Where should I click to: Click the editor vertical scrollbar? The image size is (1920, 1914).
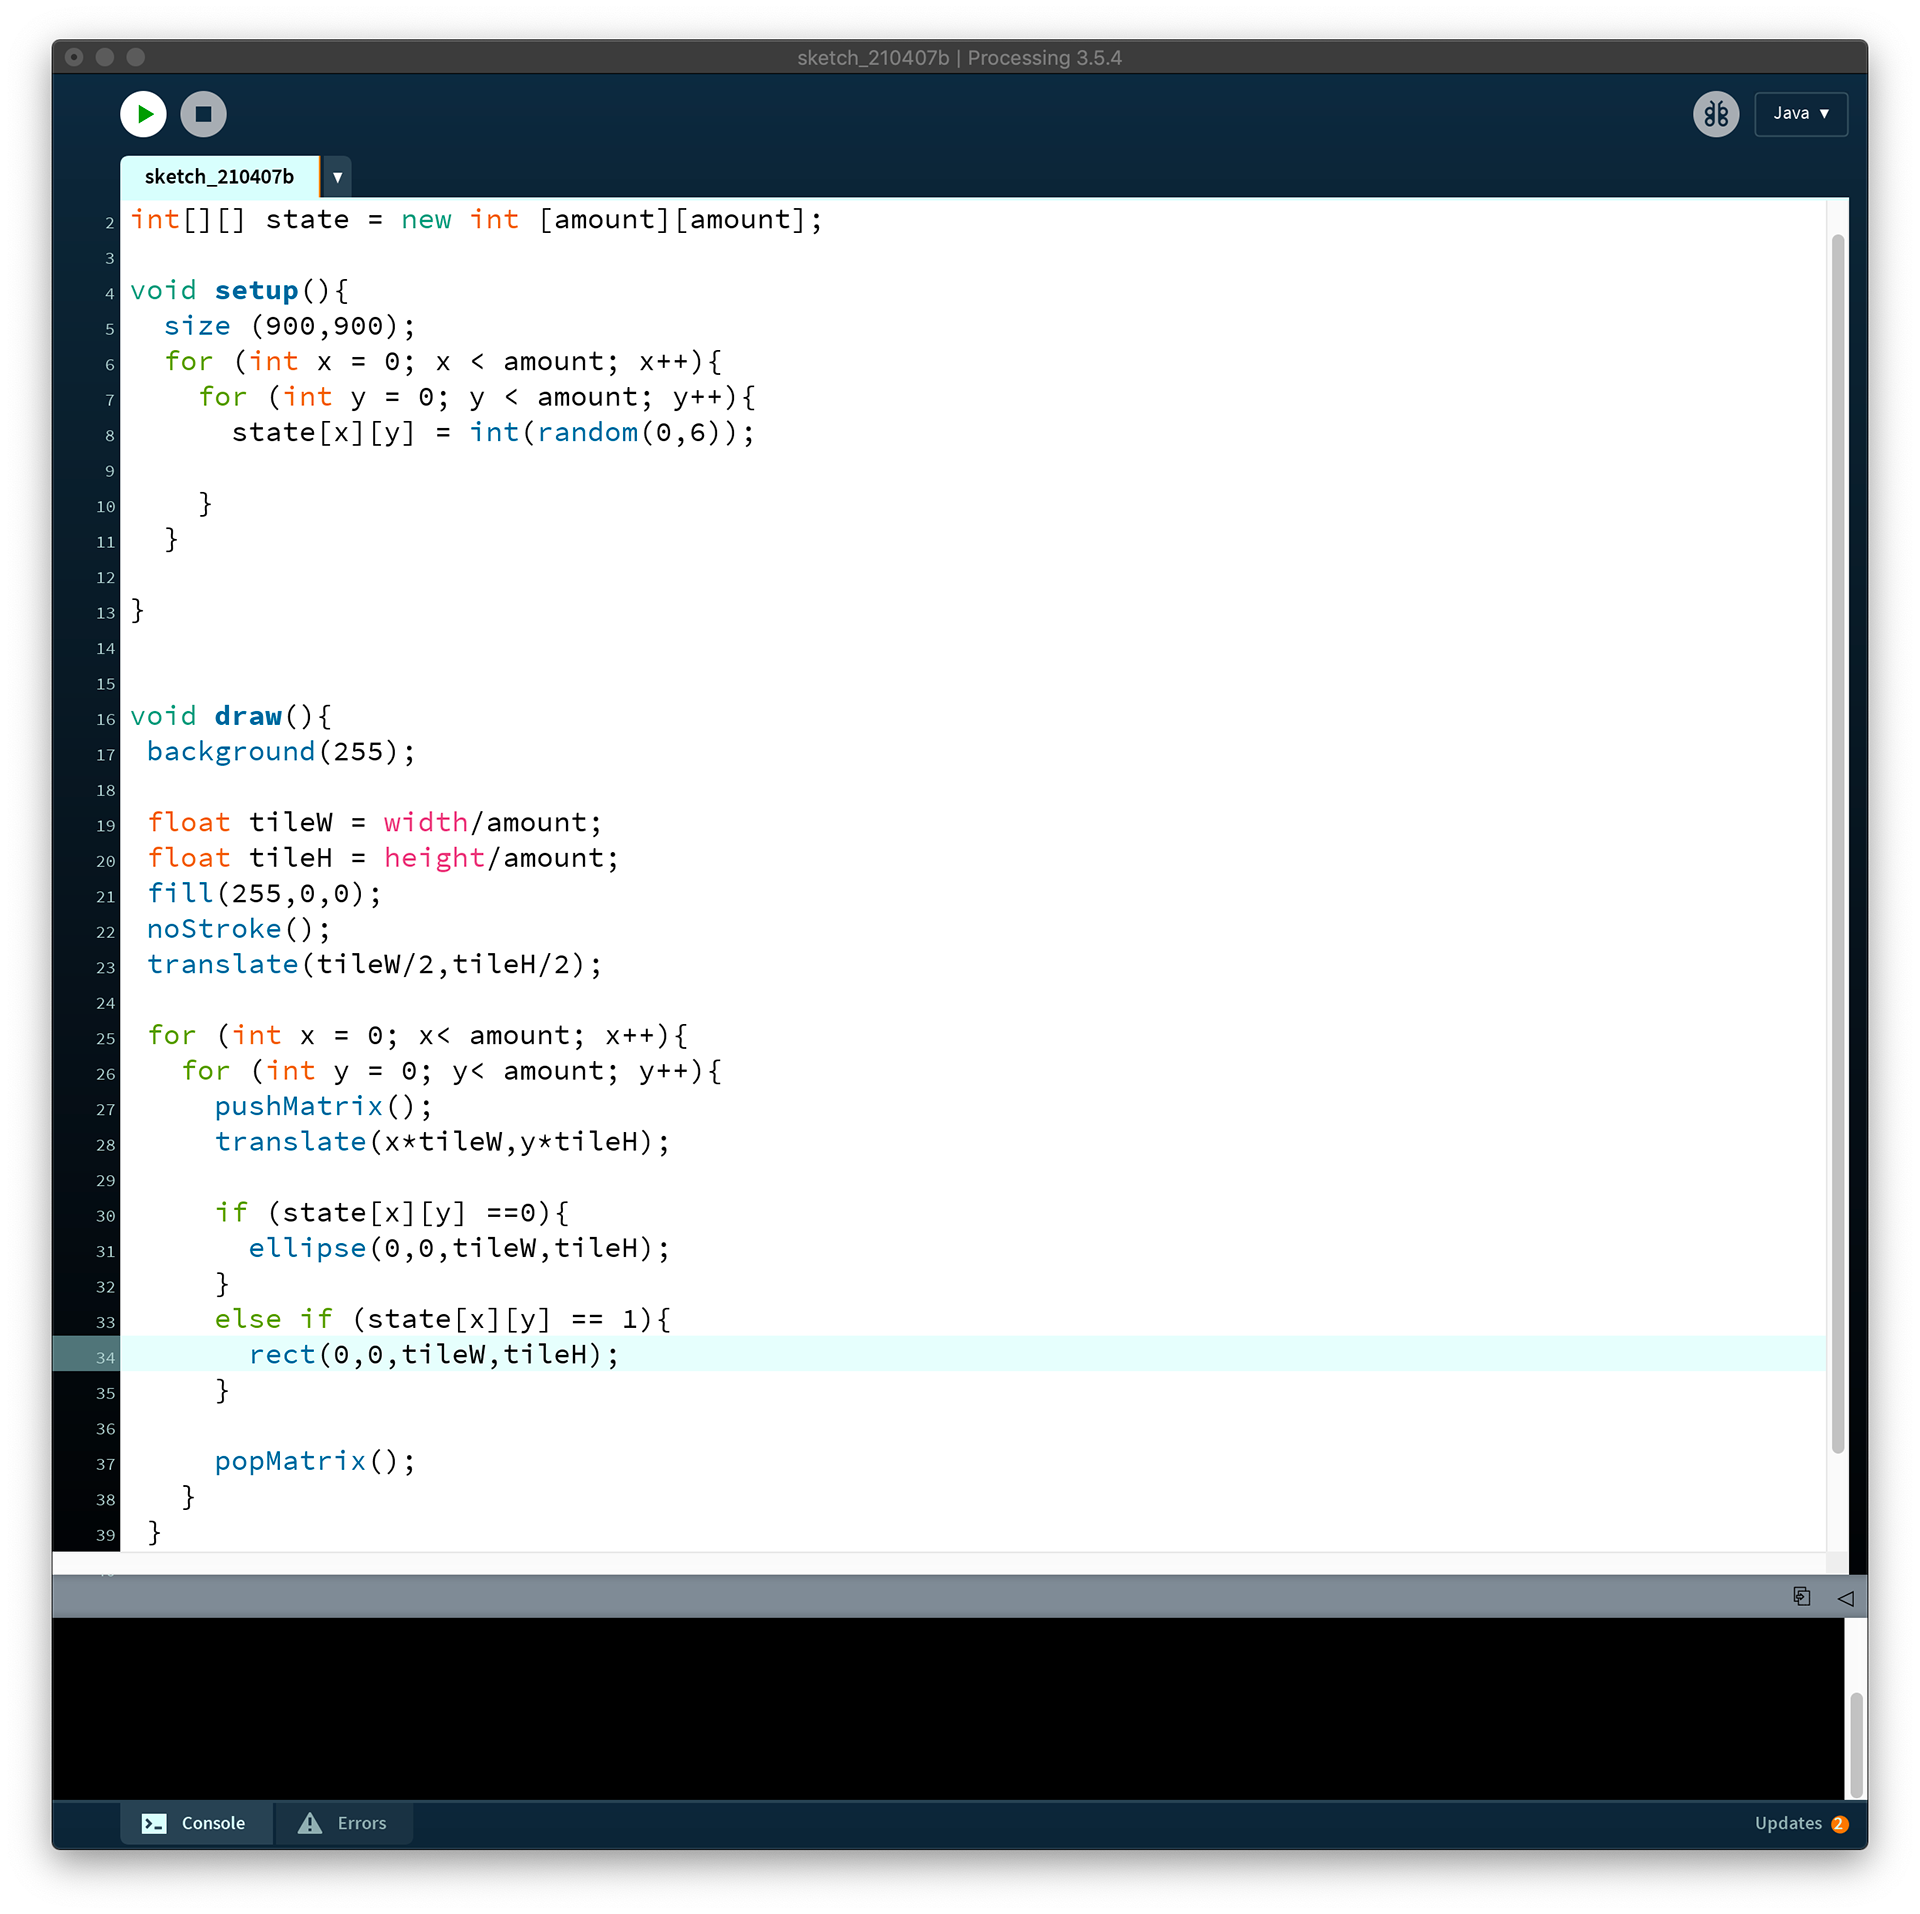pos(1837,843)
